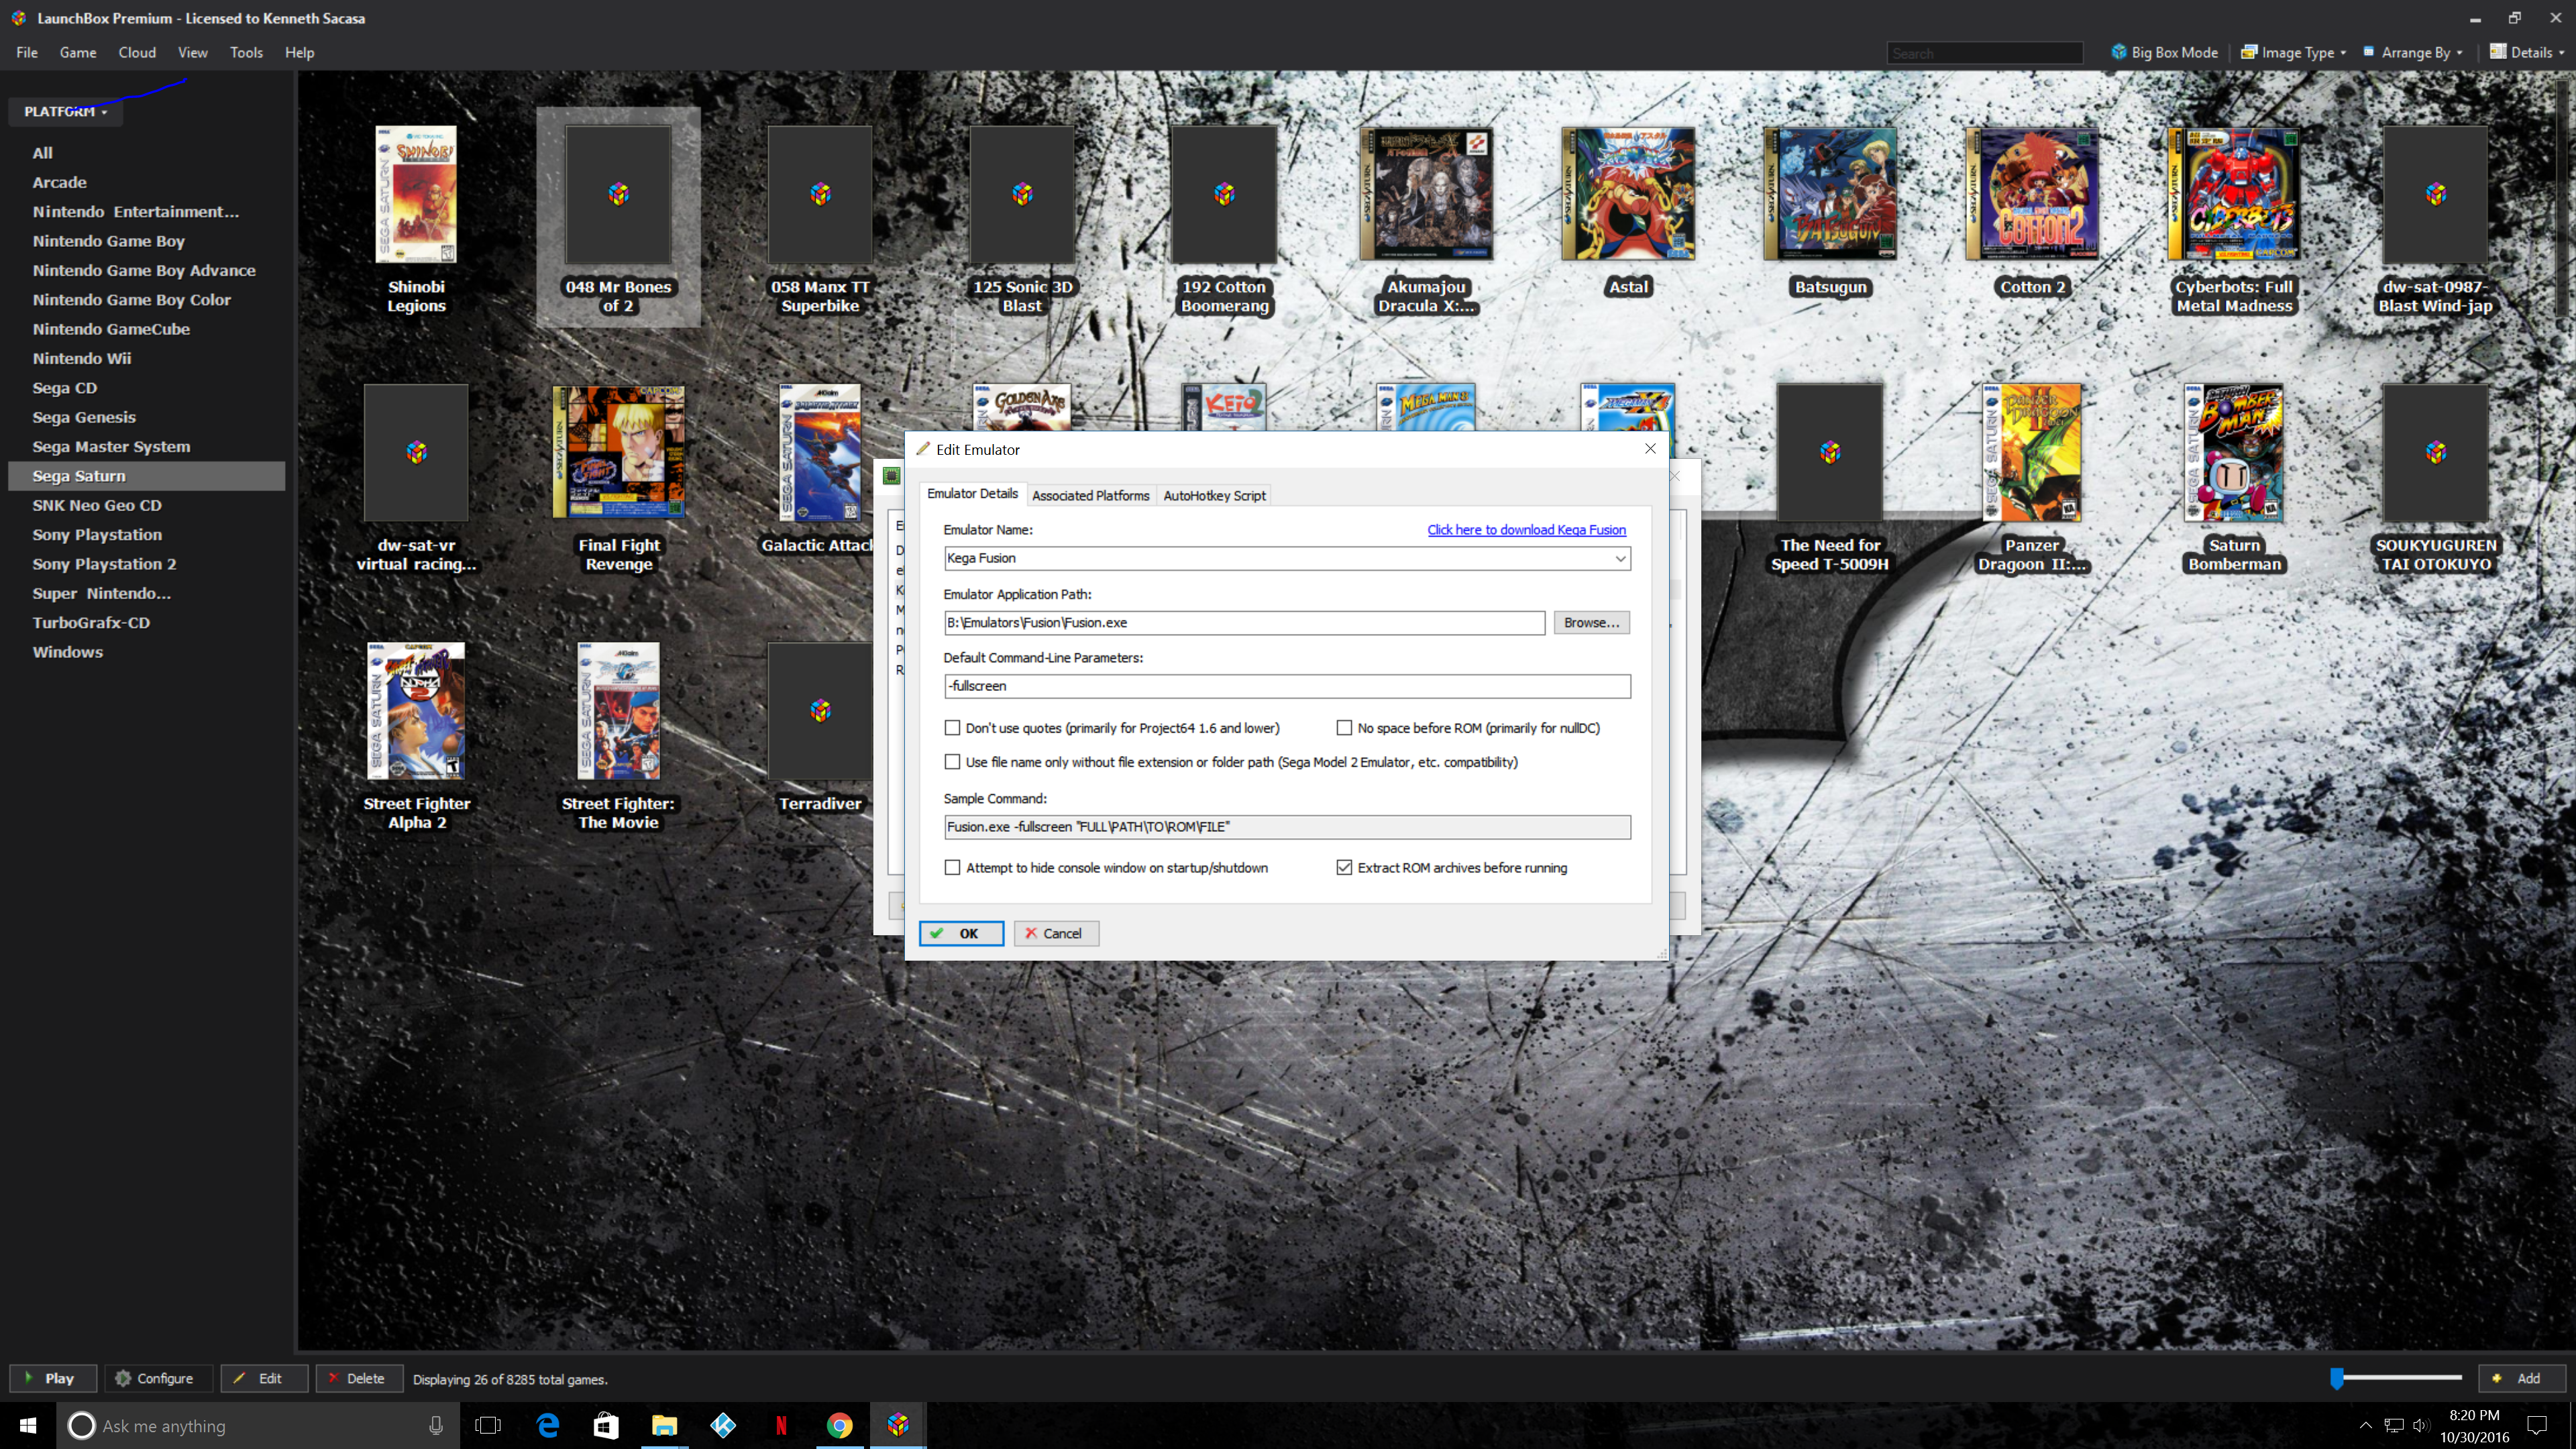
Task: Open the File menu
Action: [27, 52]
